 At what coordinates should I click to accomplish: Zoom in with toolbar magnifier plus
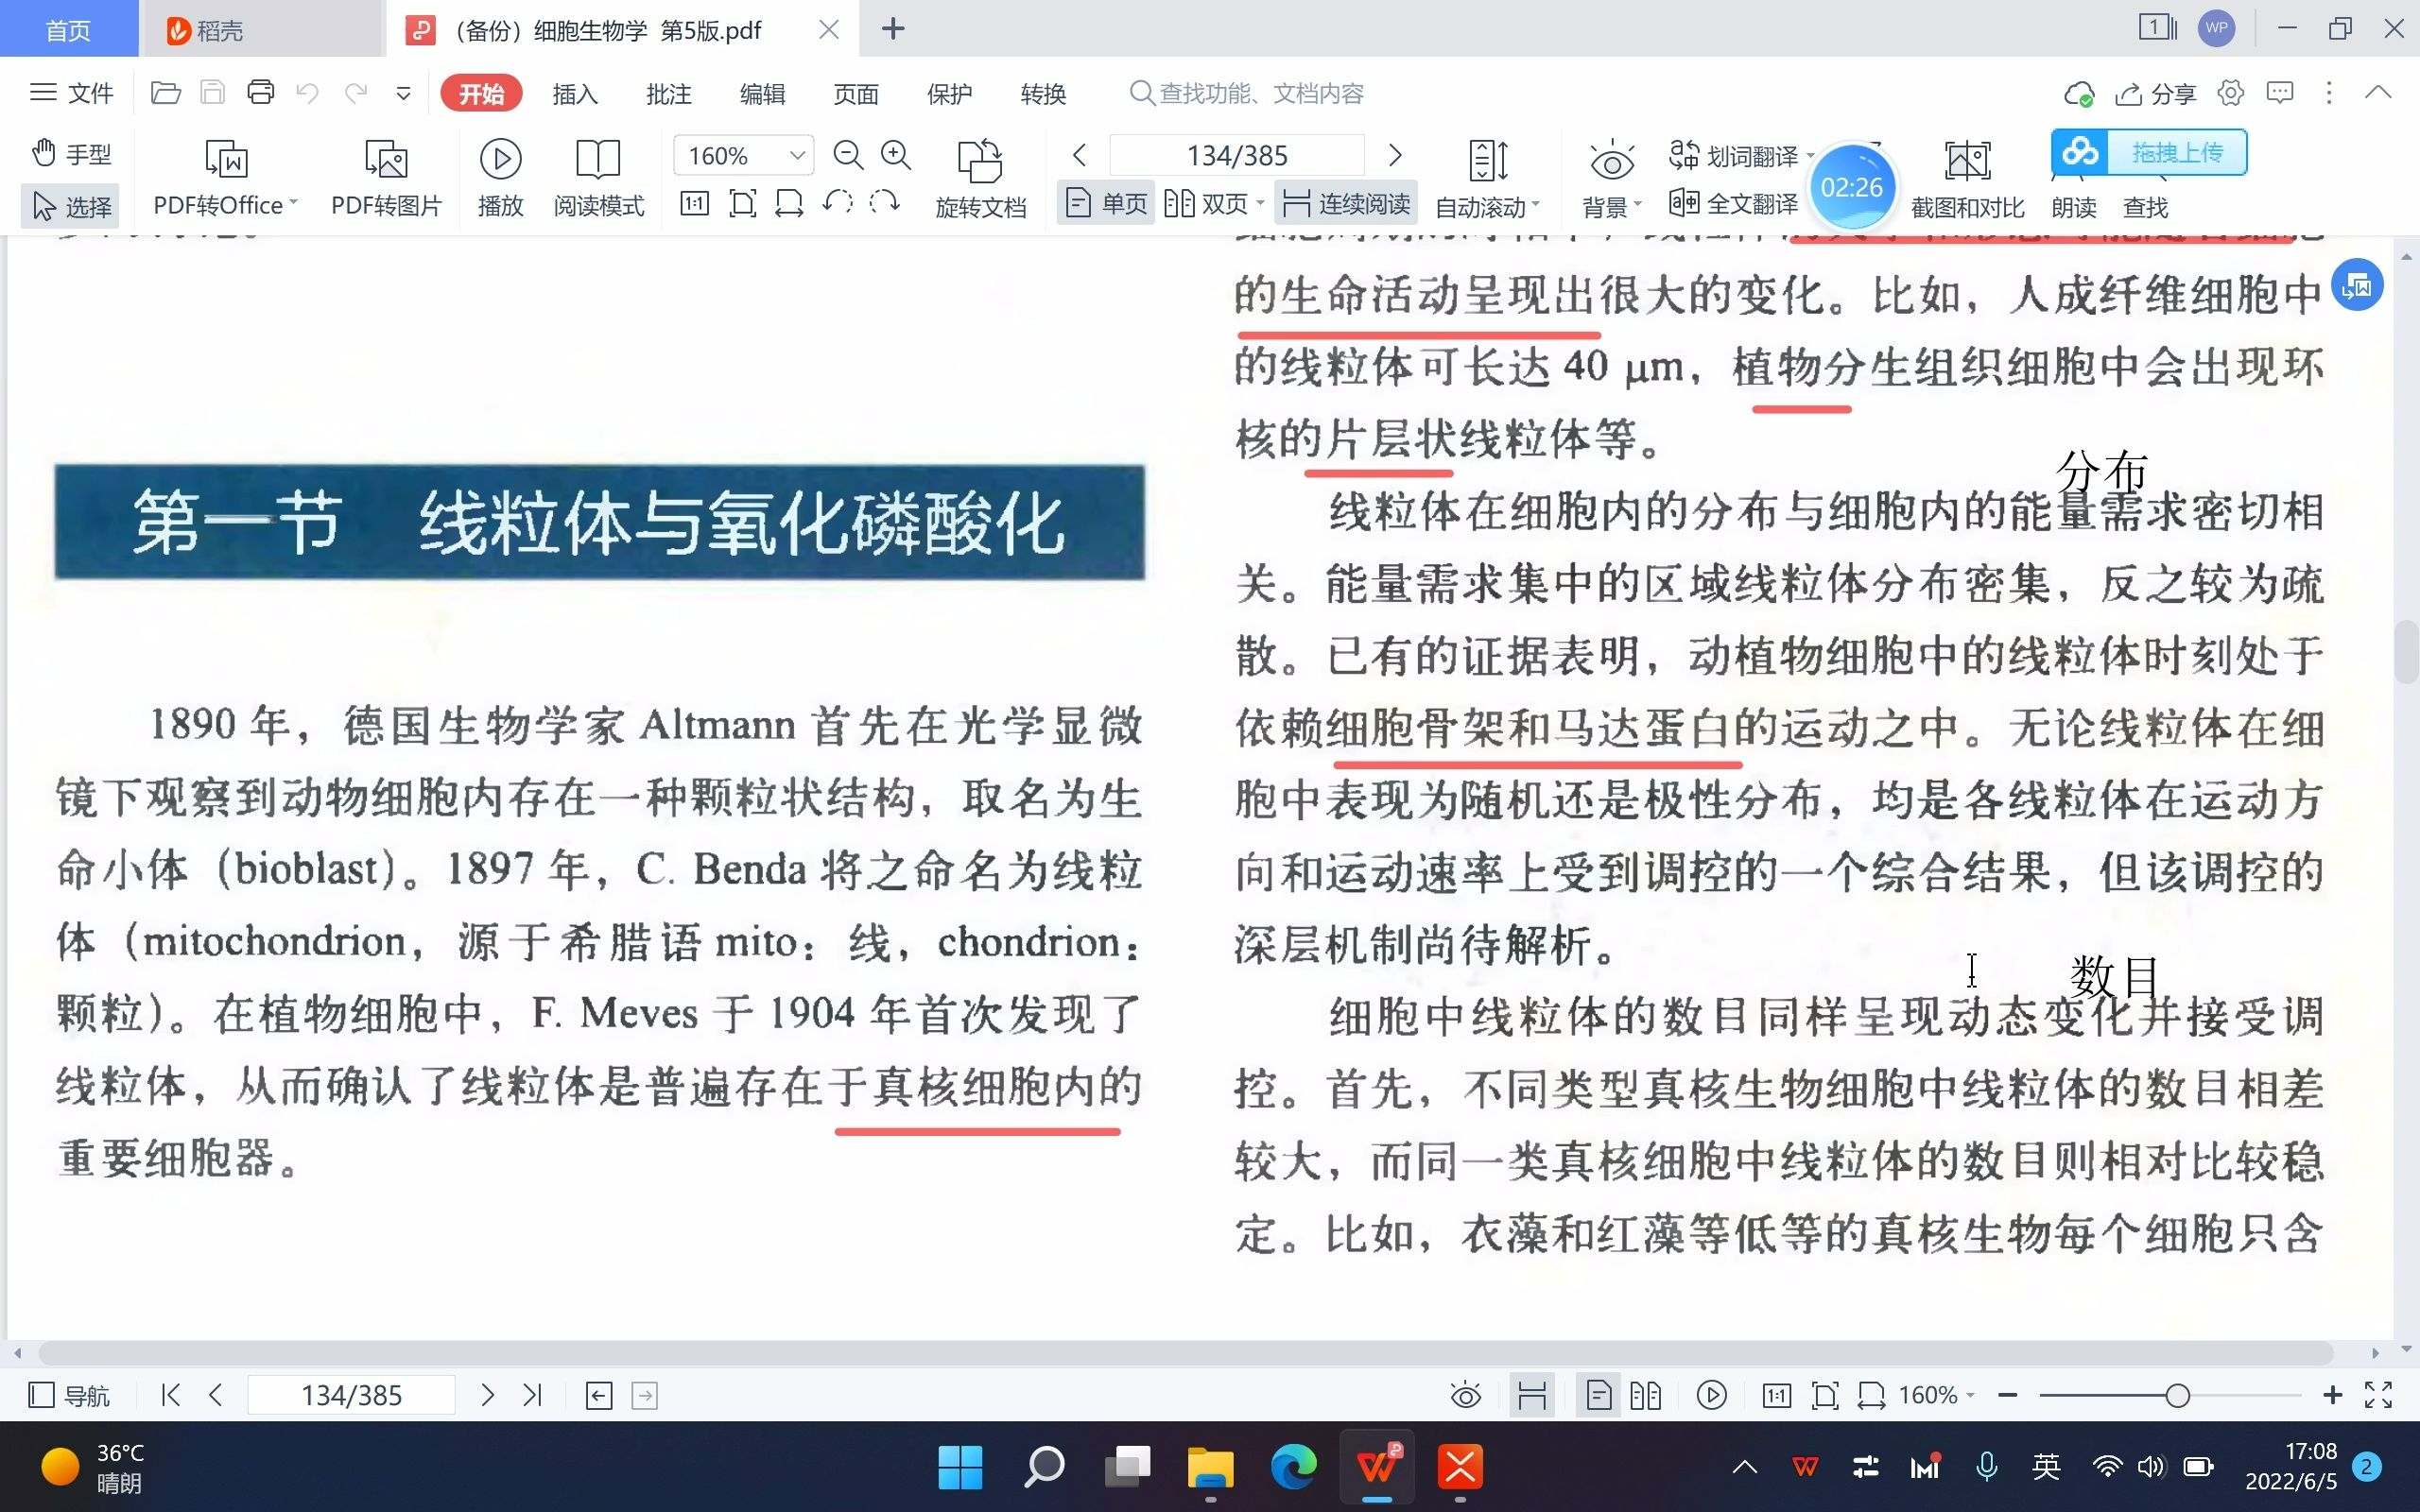[895, 155]
